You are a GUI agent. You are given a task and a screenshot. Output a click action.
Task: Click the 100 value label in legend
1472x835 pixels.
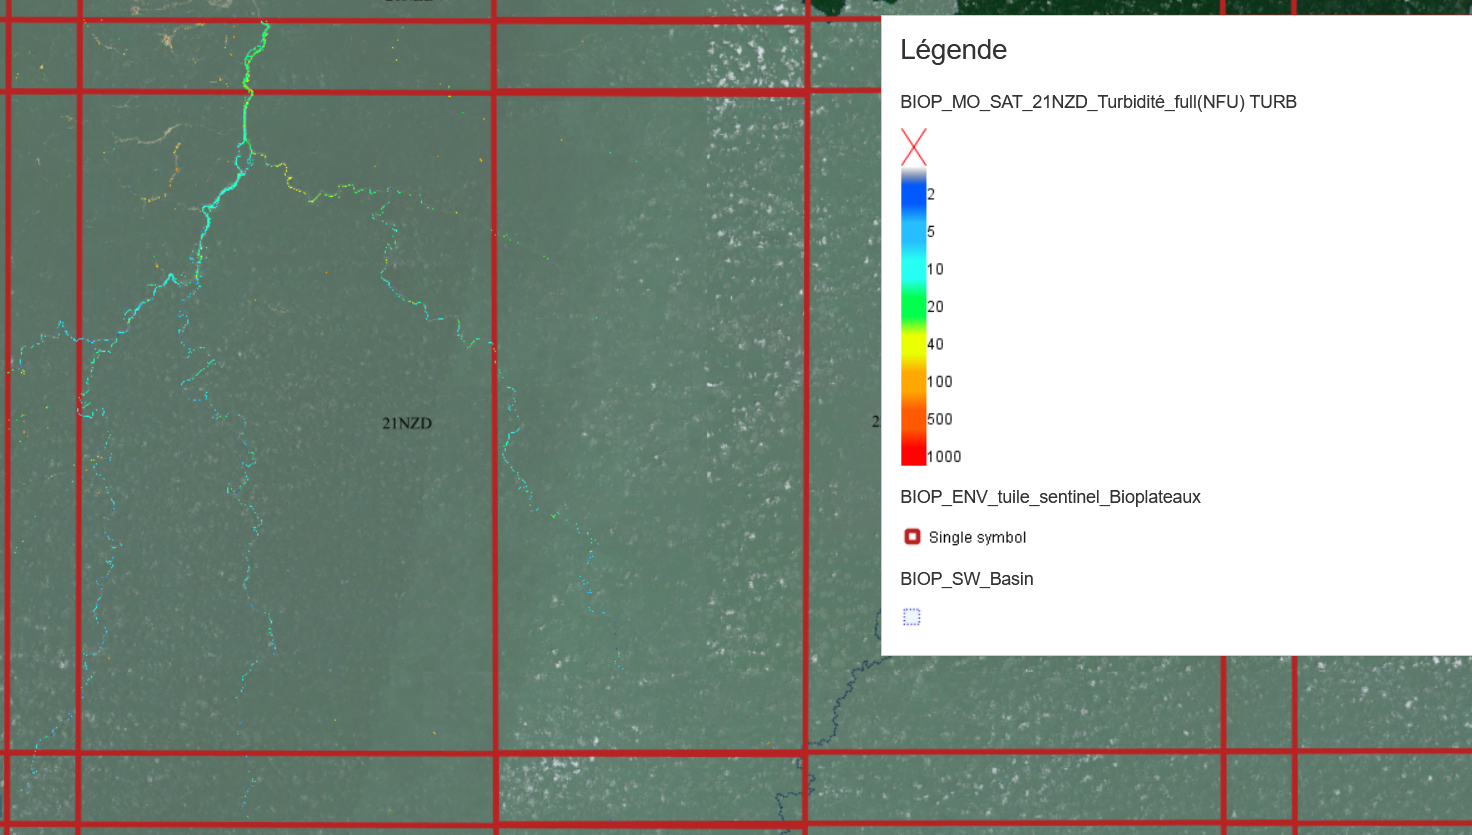point(939,382)
